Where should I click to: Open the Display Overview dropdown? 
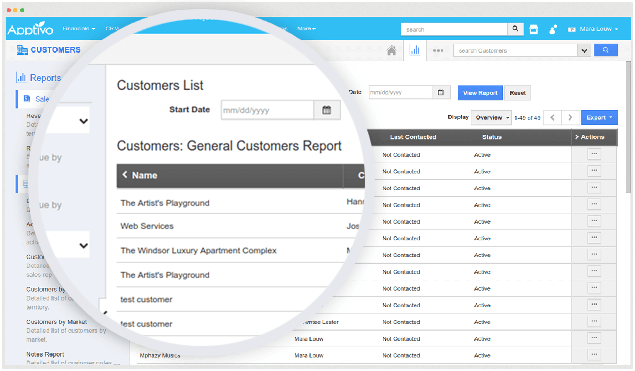[491, 117]
